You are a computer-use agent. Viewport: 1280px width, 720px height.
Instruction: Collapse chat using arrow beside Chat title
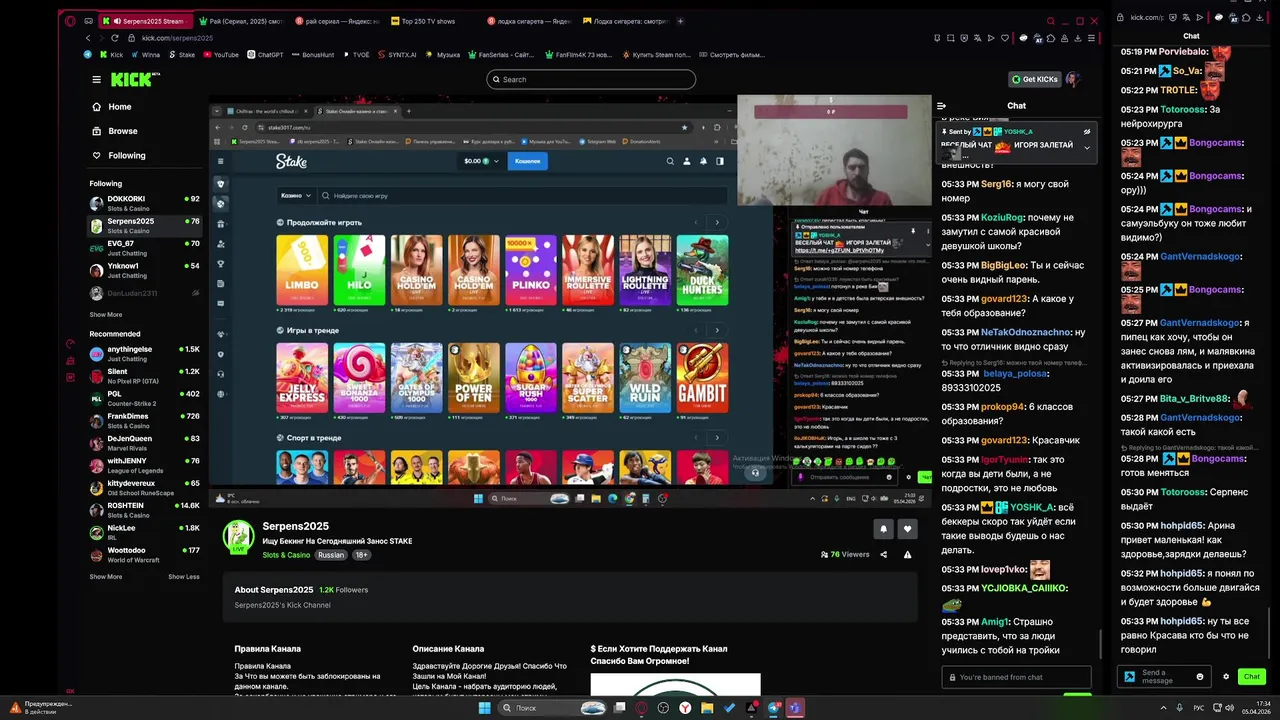click(x=941, y=105)
